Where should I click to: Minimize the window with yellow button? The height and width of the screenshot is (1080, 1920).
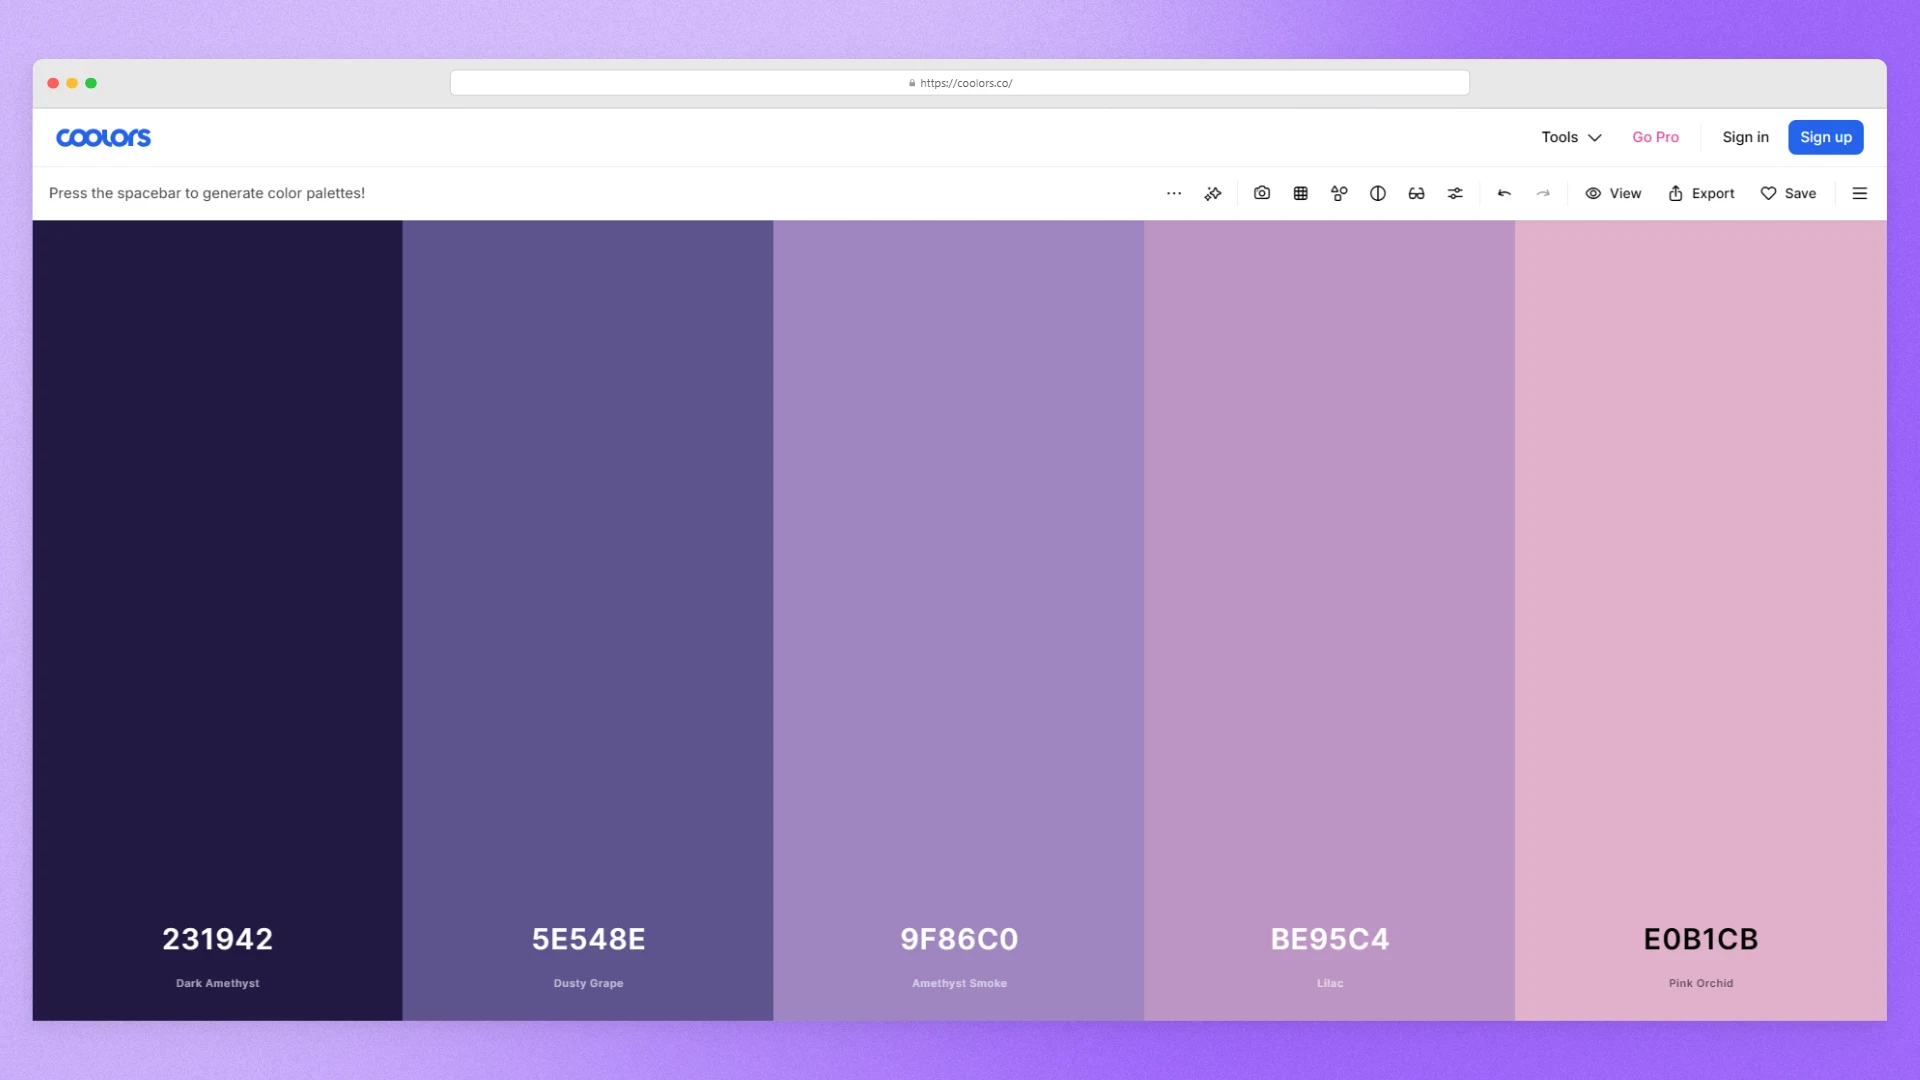tap(72, 83)
